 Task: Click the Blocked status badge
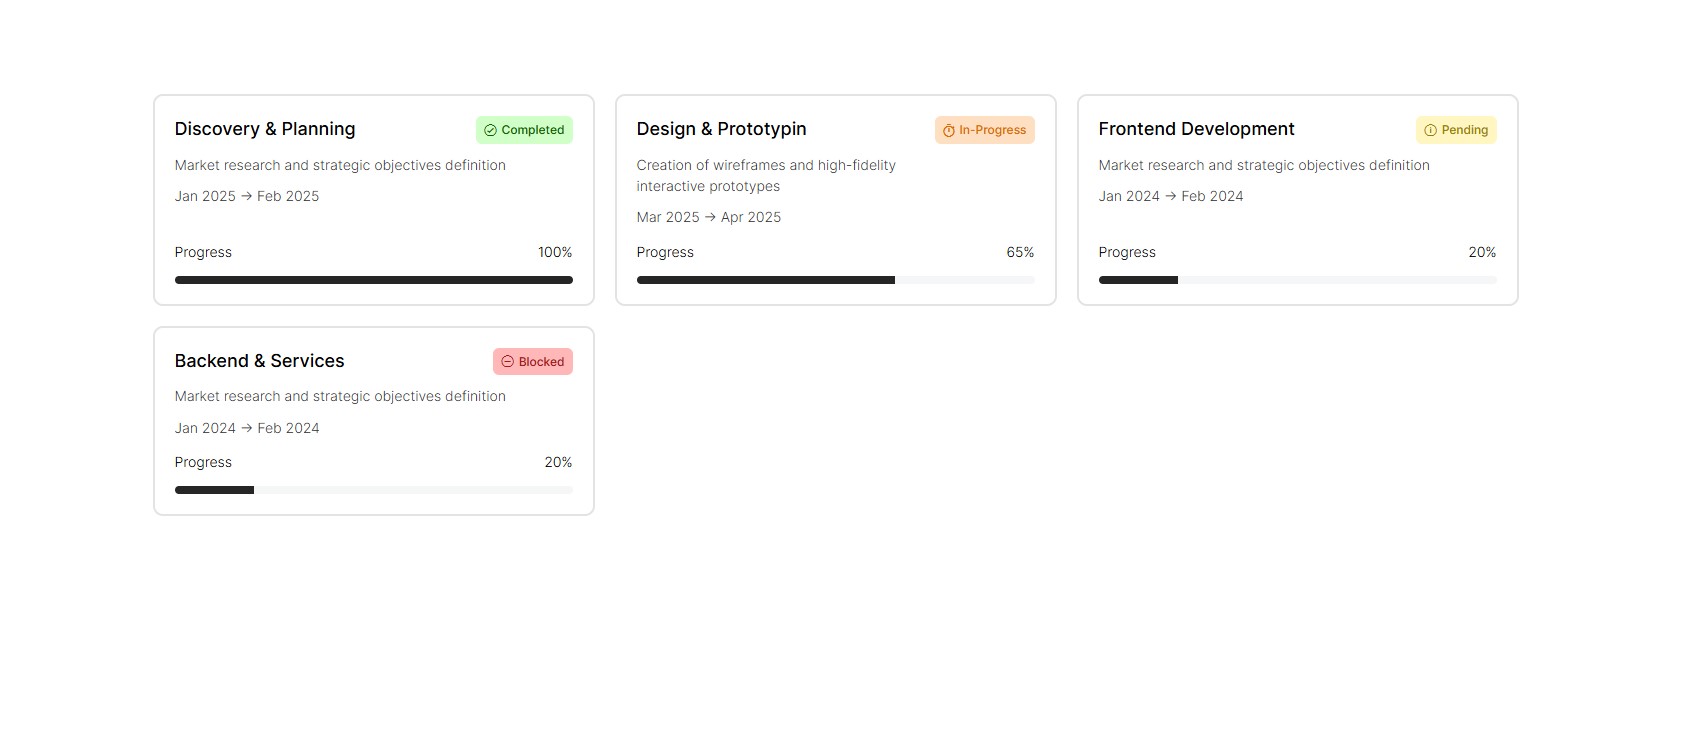click(533, 362)
